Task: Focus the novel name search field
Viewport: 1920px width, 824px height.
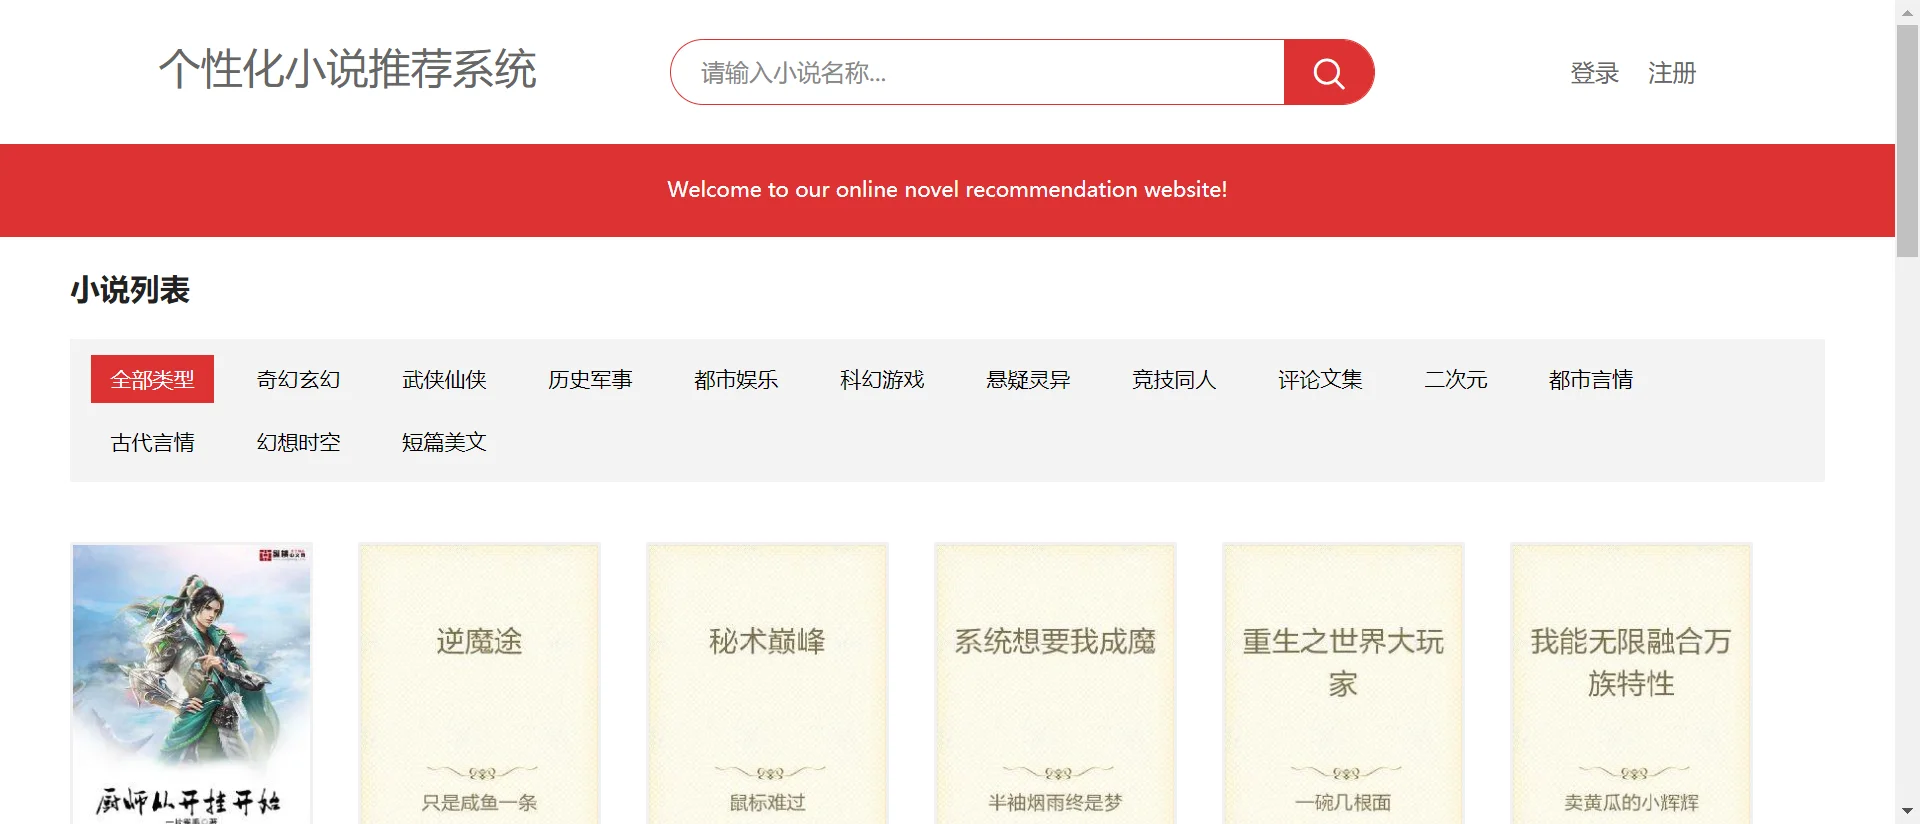Action: 978,72
